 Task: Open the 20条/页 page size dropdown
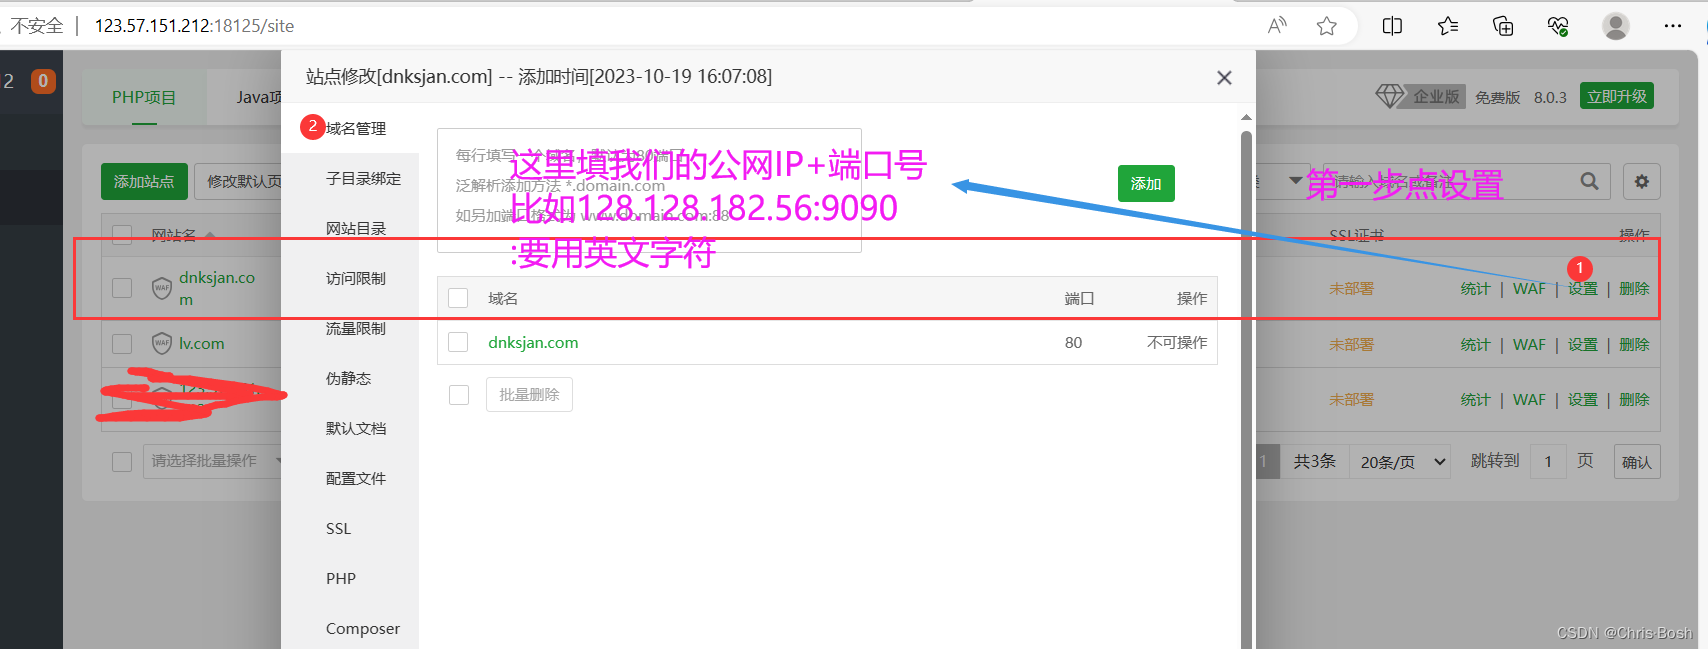[x=1400, y=462]
